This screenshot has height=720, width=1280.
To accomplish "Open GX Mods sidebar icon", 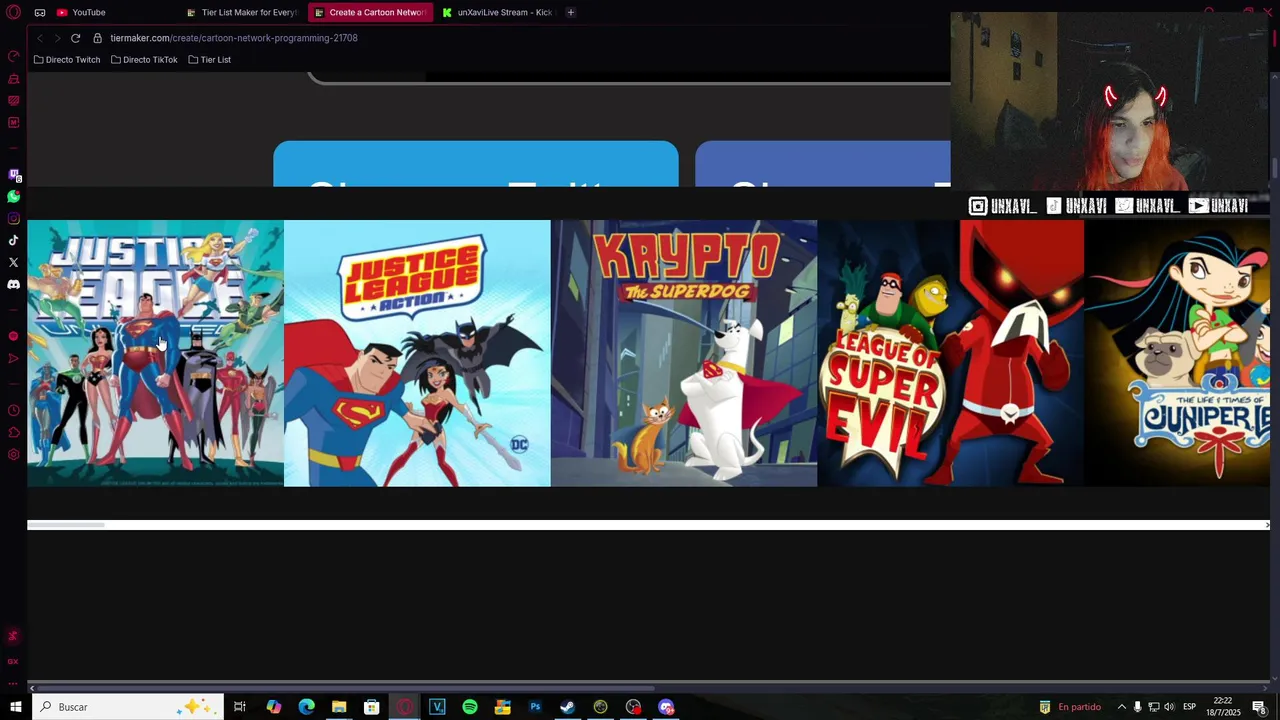I will click(x=13, y=123).
